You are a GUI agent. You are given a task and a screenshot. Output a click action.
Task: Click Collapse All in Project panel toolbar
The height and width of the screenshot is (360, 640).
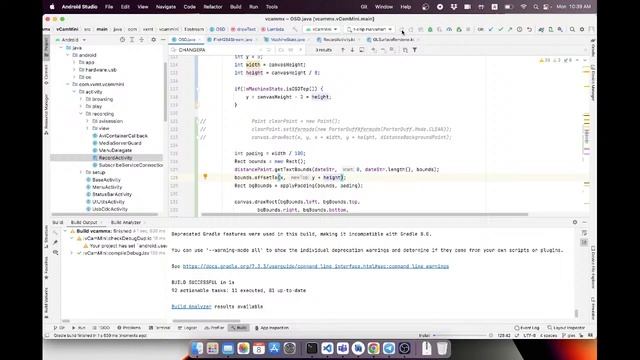[142, 40]
